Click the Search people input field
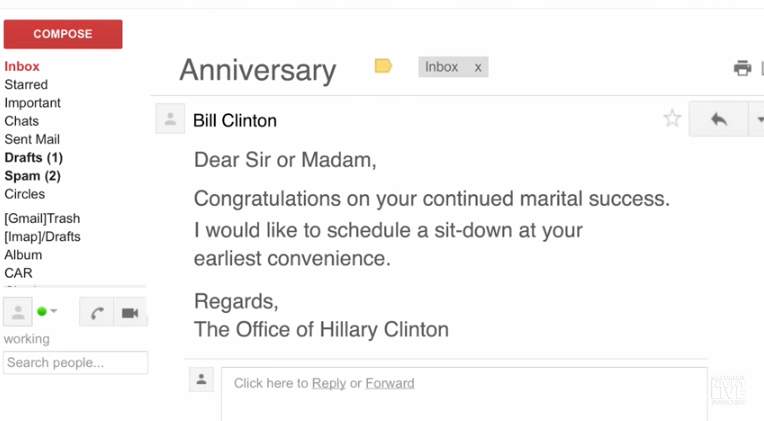The width and height of the screenshot is (764, 421). [x=75, y=362]
